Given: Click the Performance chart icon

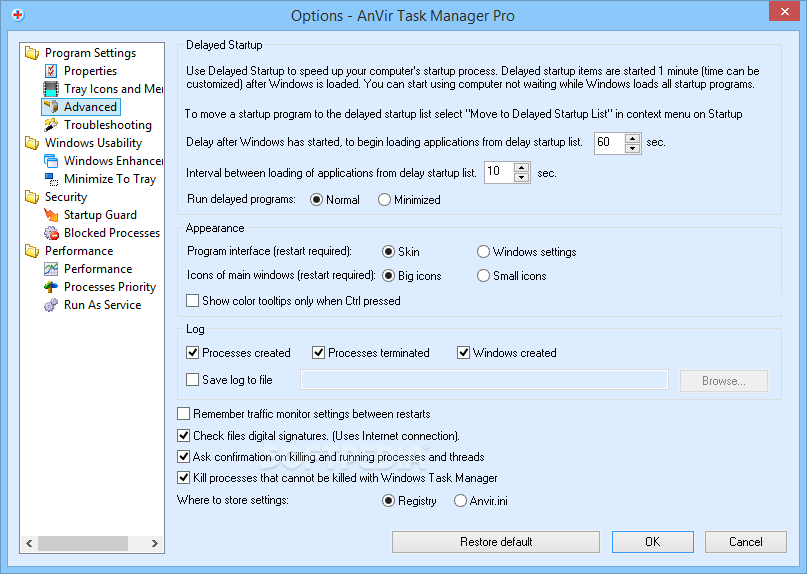Looking at the screenshot, I should 51,269.
